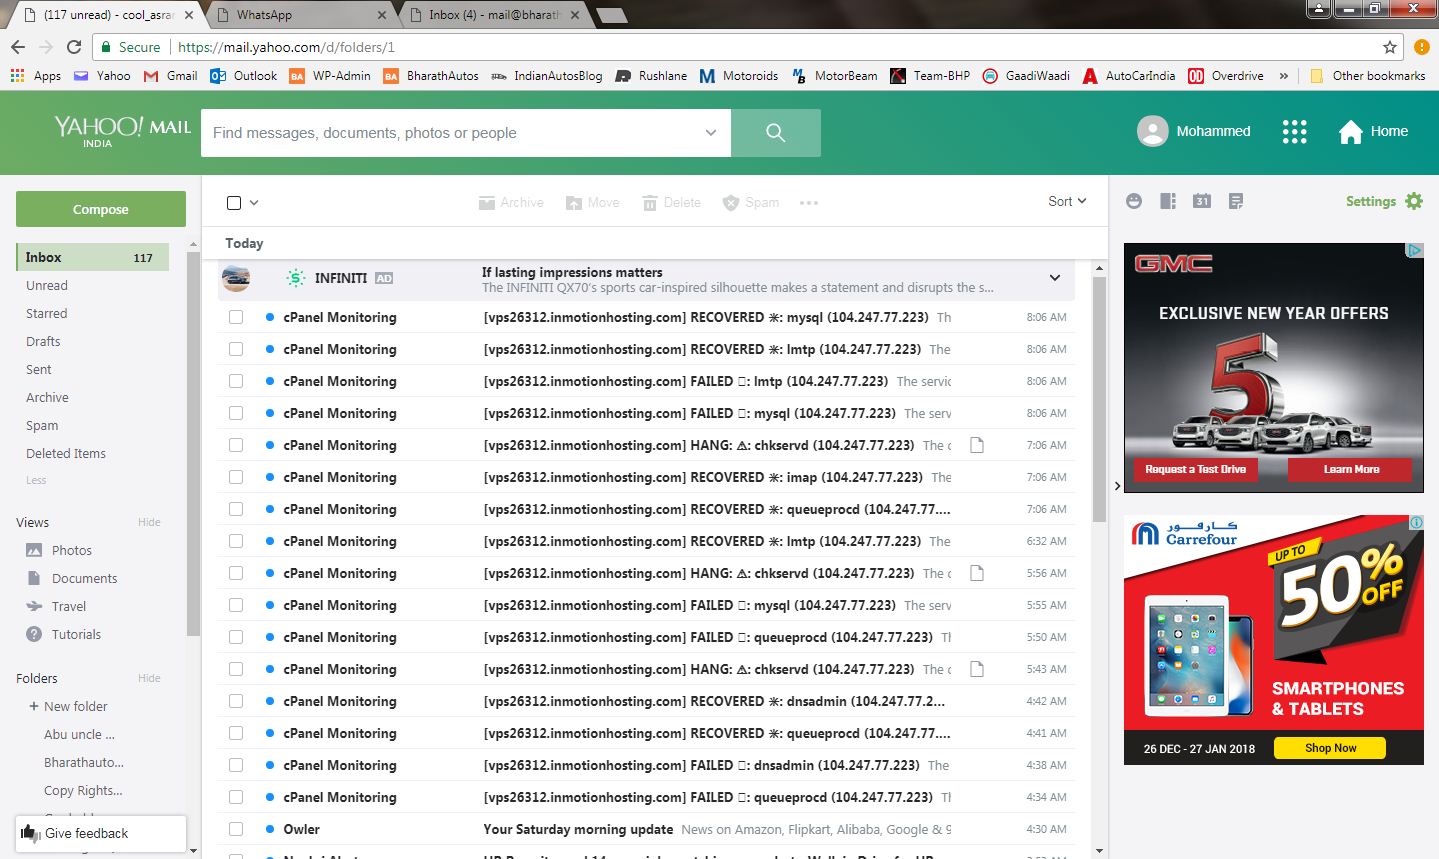Screen dimensions: 1439x859
Task: Open the Yahoo apps grid icon
Action: pos(1294,132)
